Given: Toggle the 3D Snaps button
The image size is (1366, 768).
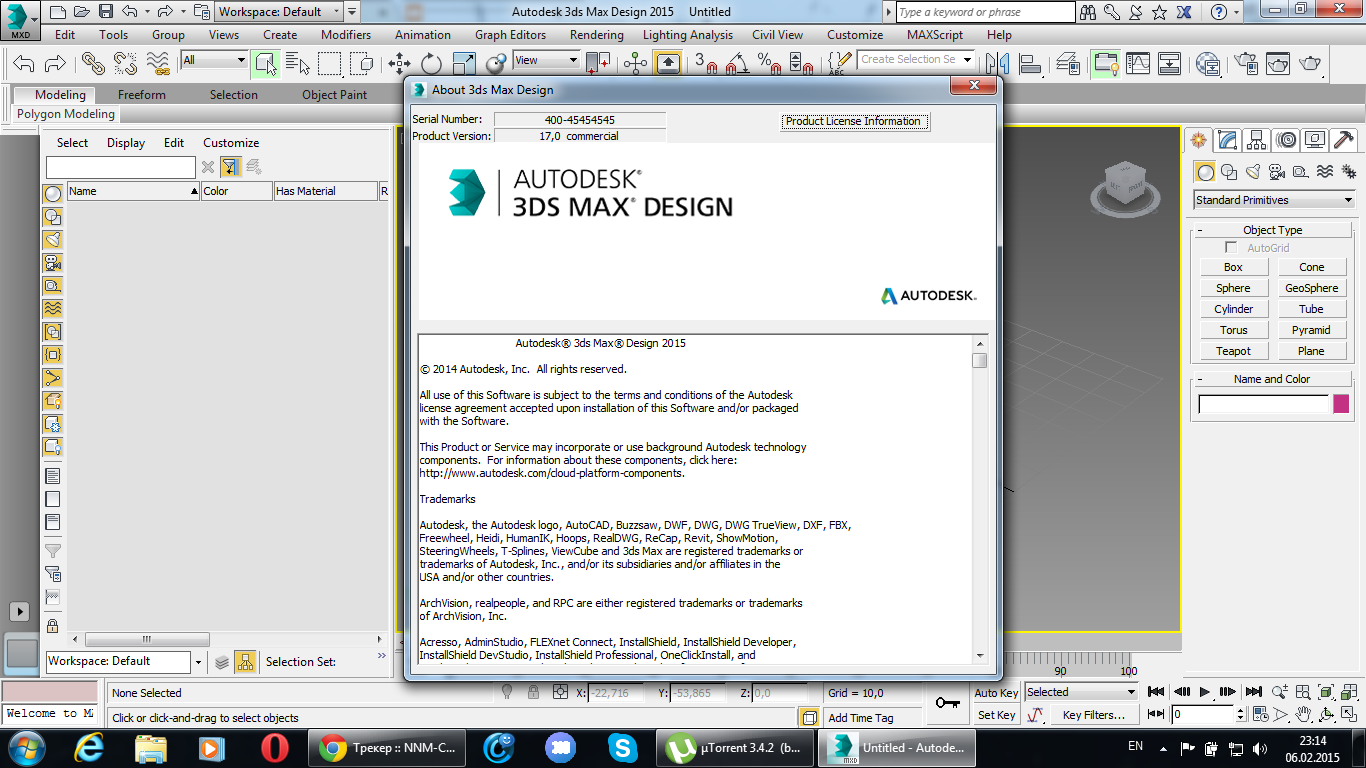Looking at the screenshot, I should coord(706,63).
